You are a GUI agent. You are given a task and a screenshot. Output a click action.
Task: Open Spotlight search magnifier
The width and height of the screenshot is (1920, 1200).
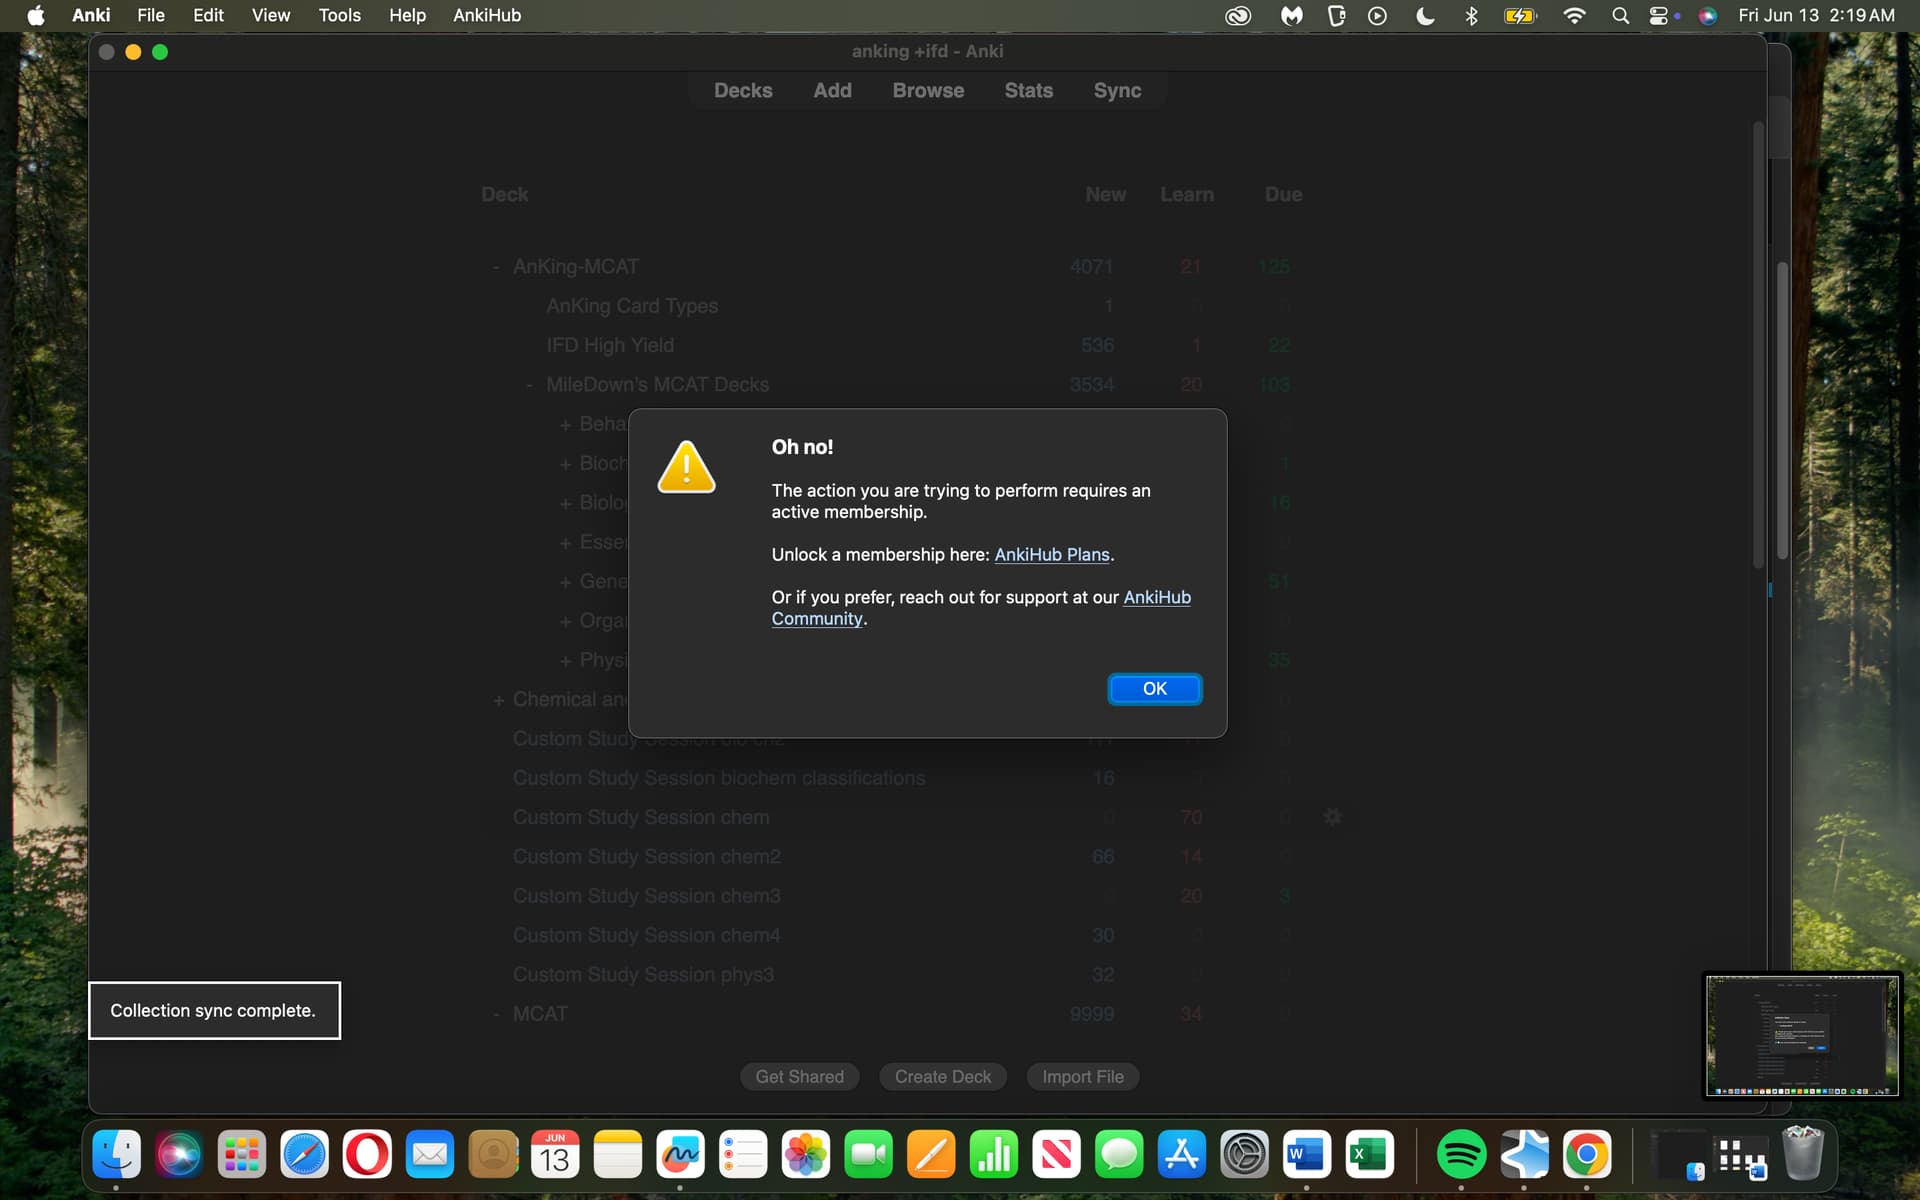[x=1620, y=15]
